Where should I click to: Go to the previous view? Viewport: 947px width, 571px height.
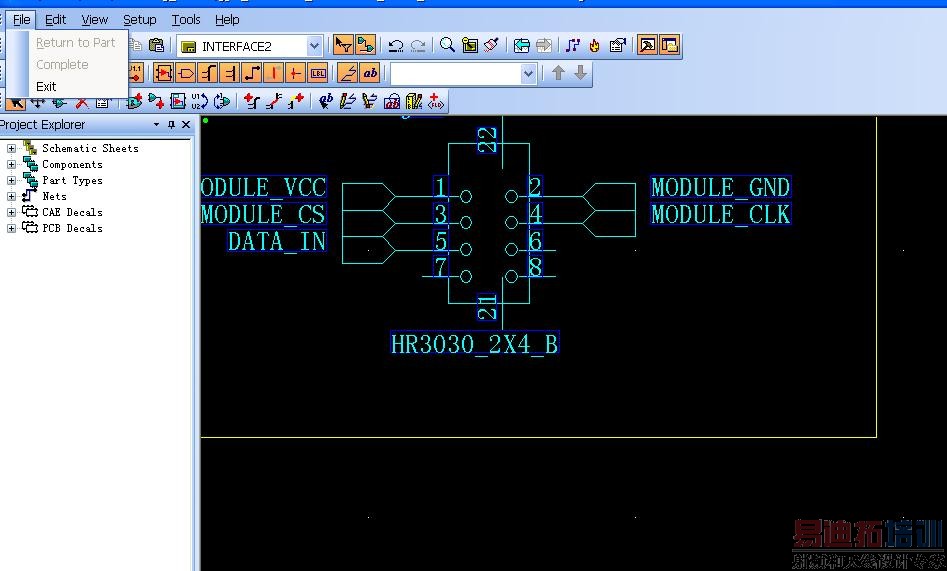coord(521,45)
